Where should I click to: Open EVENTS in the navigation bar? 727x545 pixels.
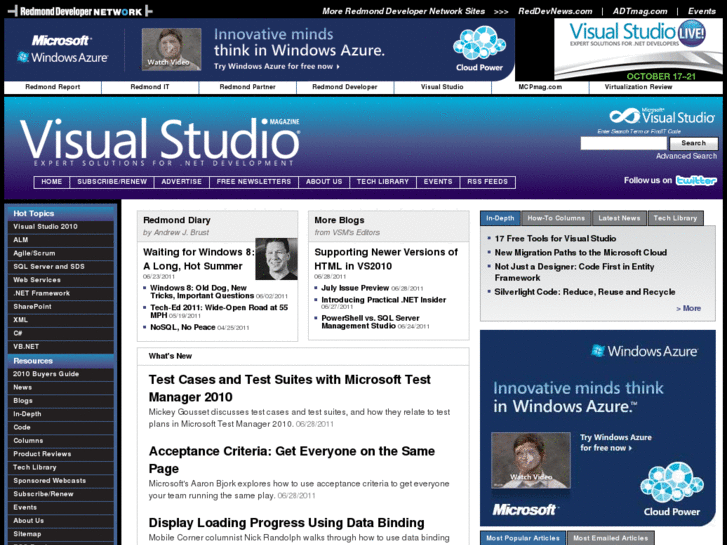438,182
